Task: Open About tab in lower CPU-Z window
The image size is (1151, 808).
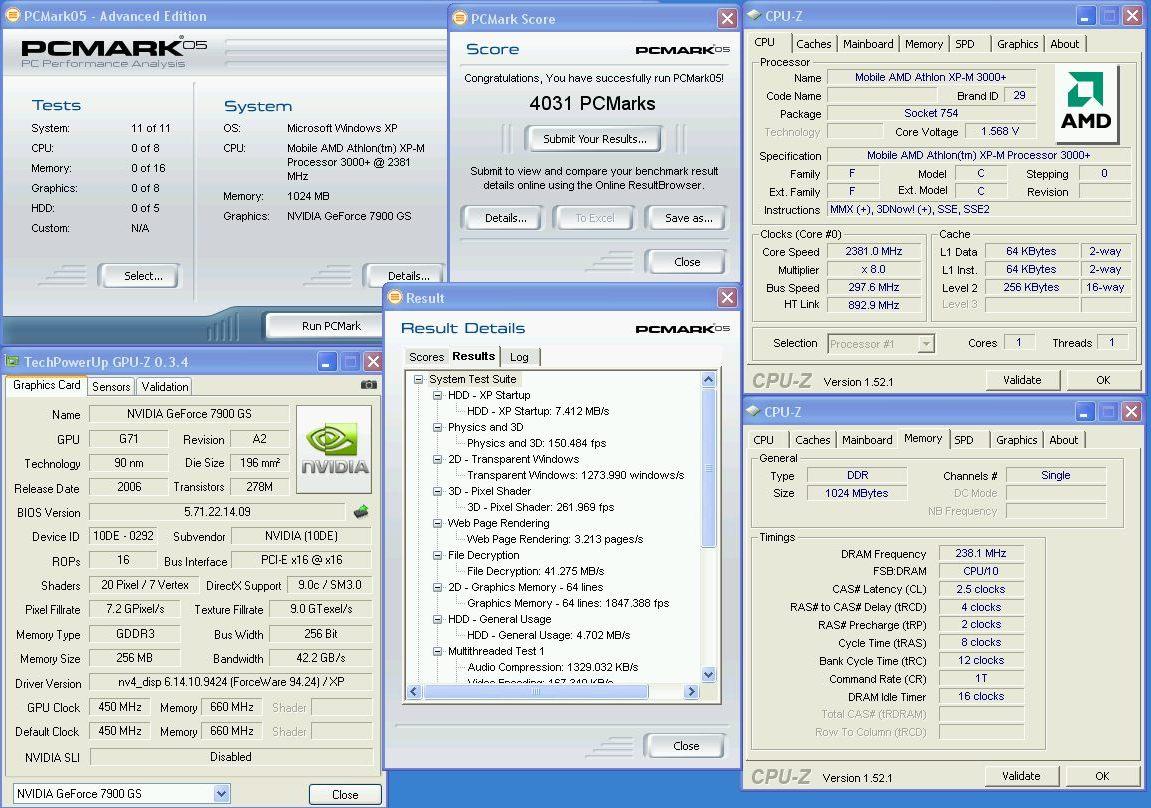Action: [x=1064, y=440]
